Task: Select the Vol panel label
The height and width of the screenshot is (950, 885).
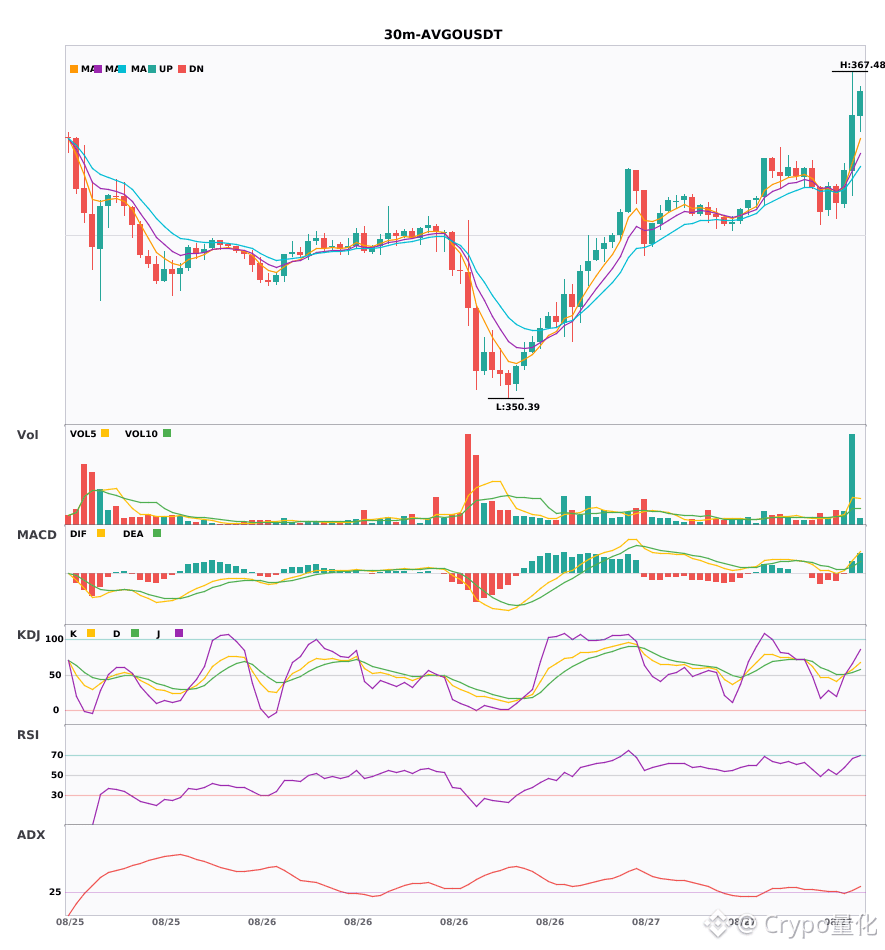Action: pyautogui.click(x=27, y=435)
